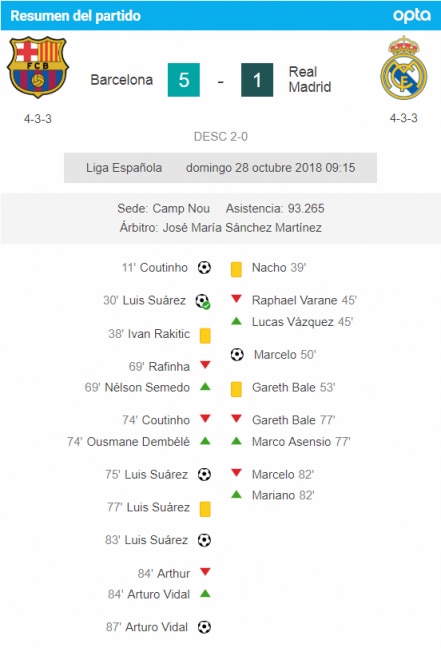Click Coutinho's 11' goal ball icon
This screenshot has width=441, height=648.
(x=204, y=267)
